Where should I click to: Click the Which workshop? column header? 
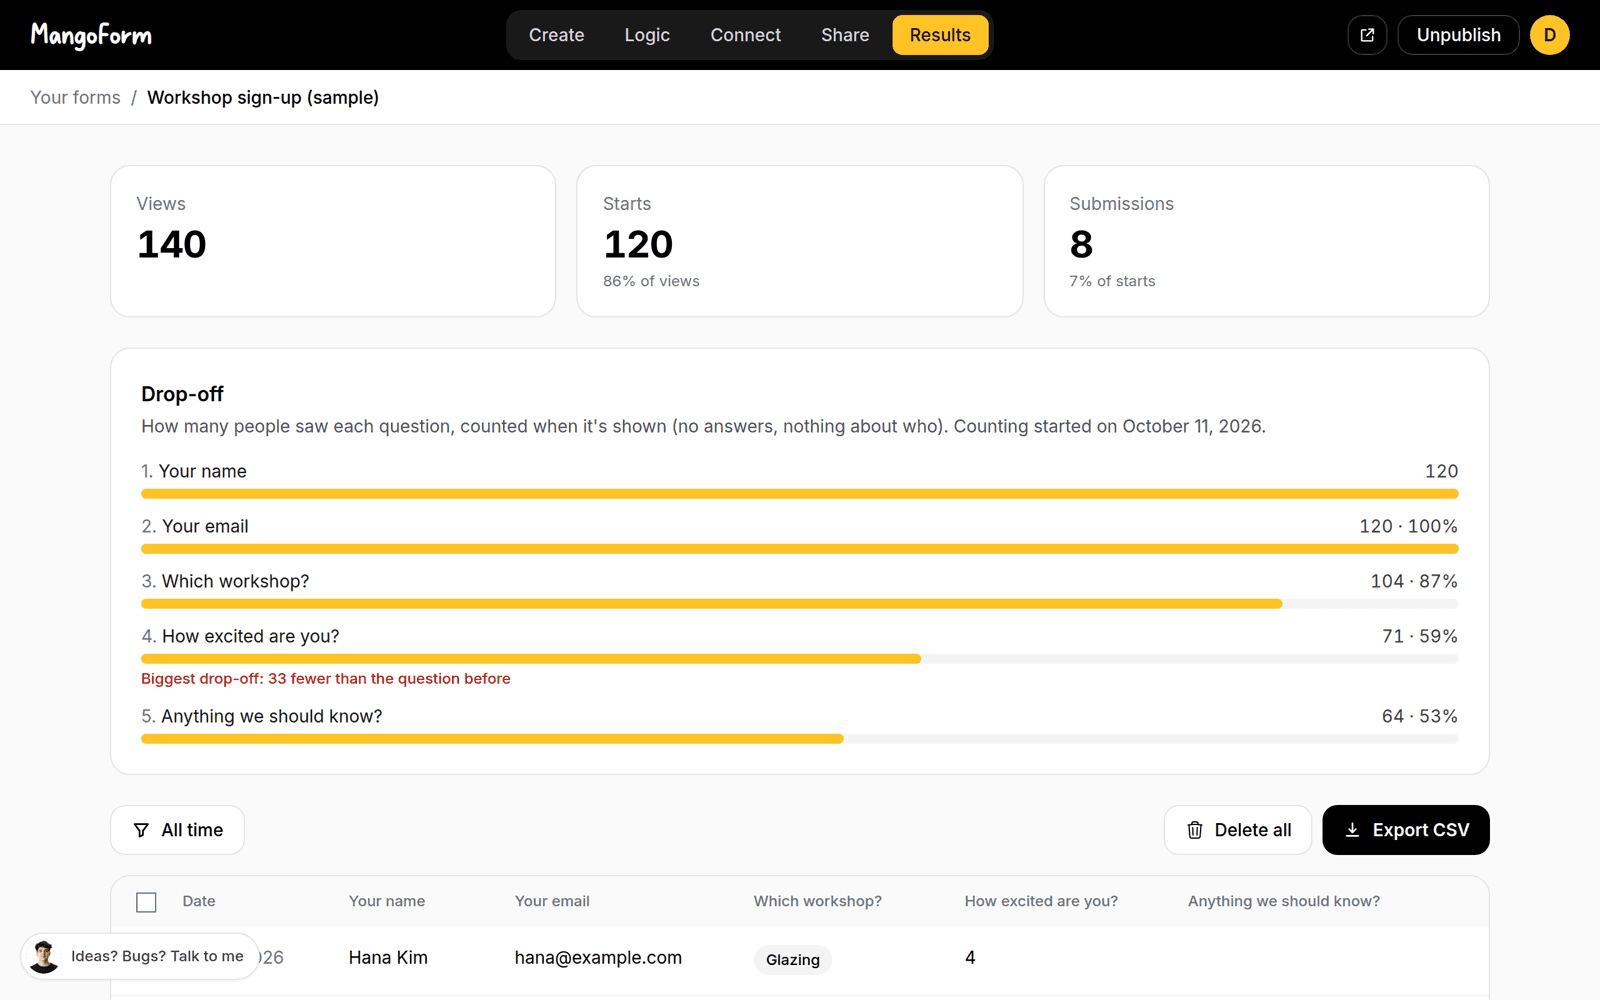pos(817,901)
